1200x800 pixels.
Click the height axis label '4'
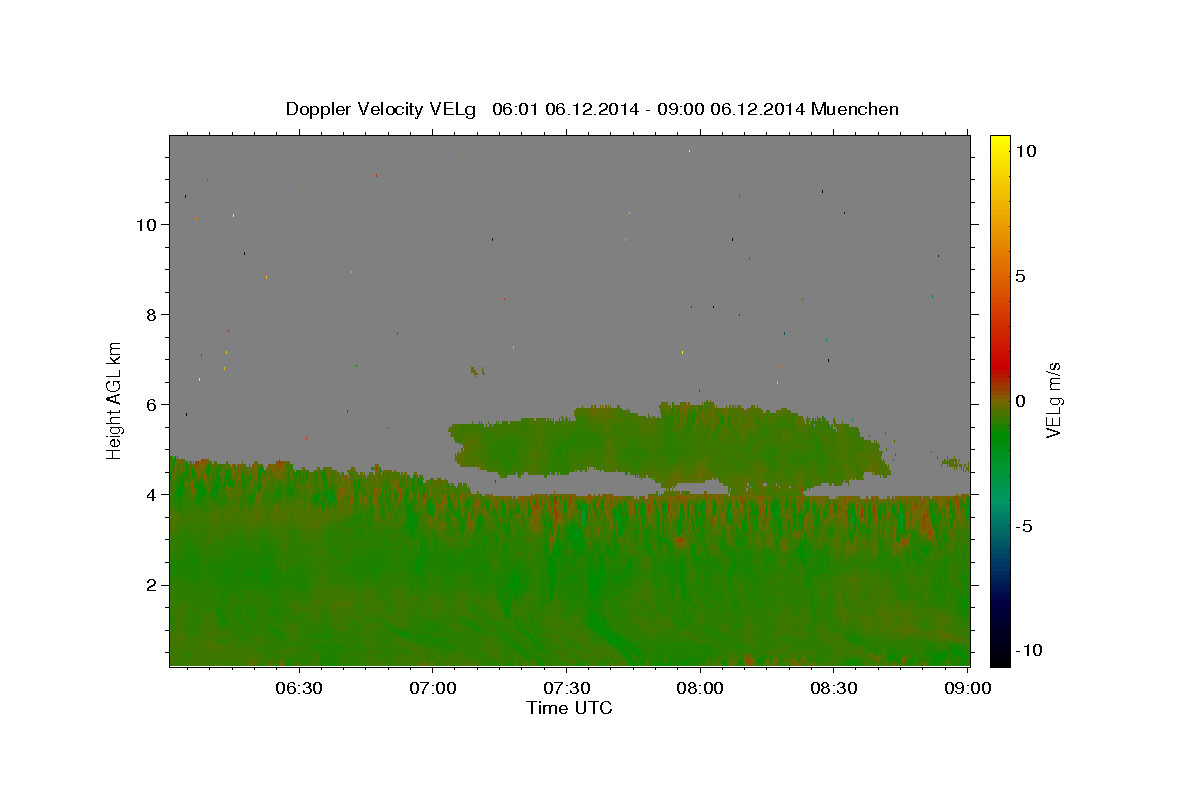pos(150,495)
